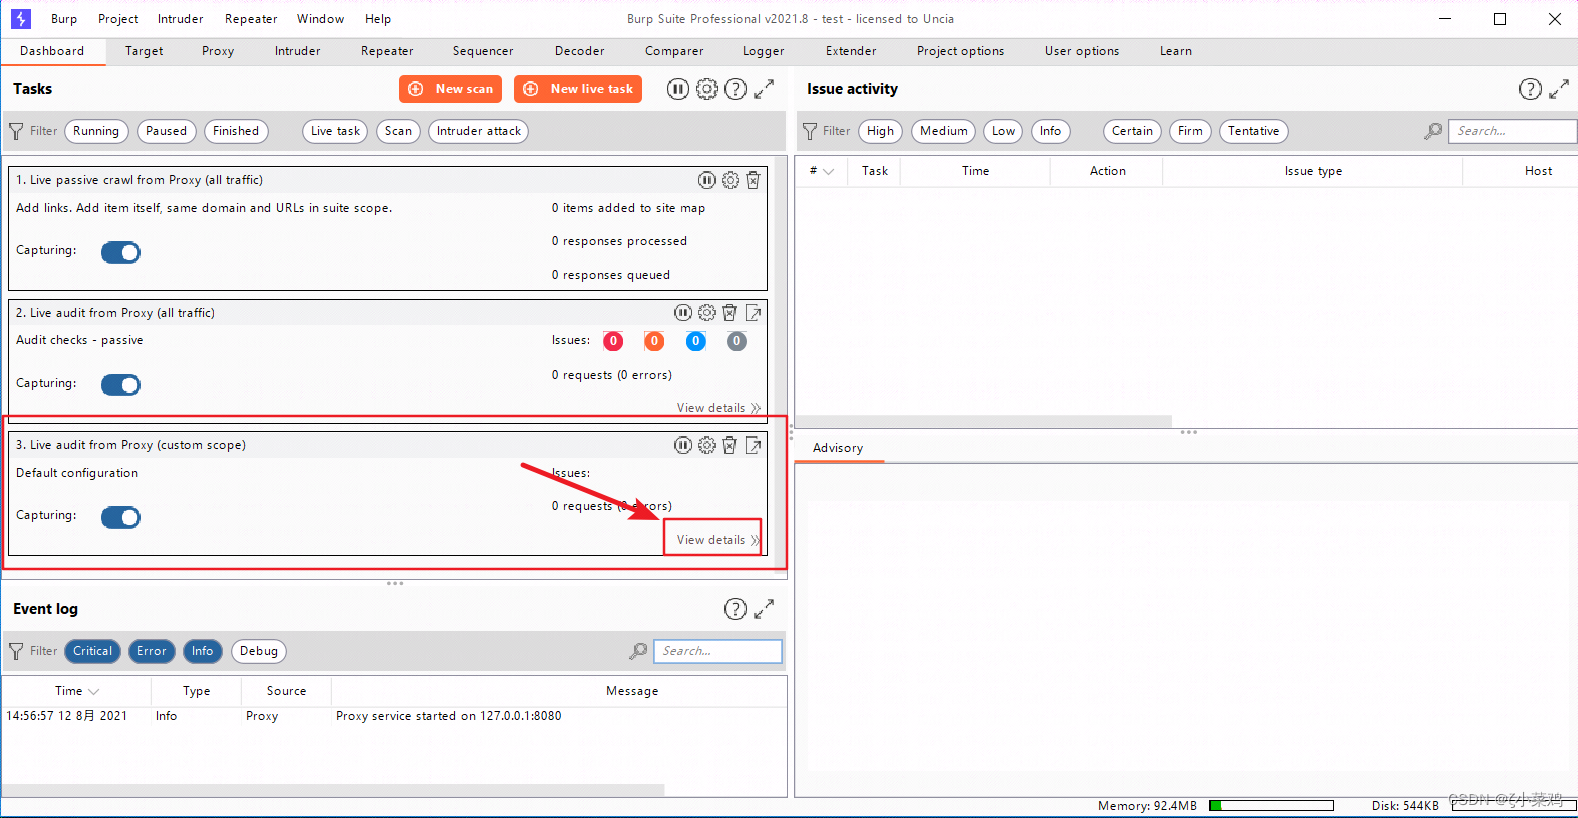Open Tasks panel settings gear
This screenshot has height=818, width=1578.
[707, 89]
